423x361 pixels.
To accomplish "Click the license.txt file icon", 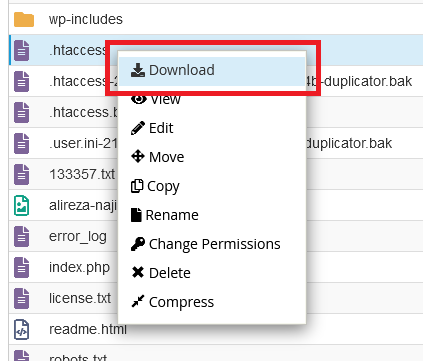I will [22, 298].
